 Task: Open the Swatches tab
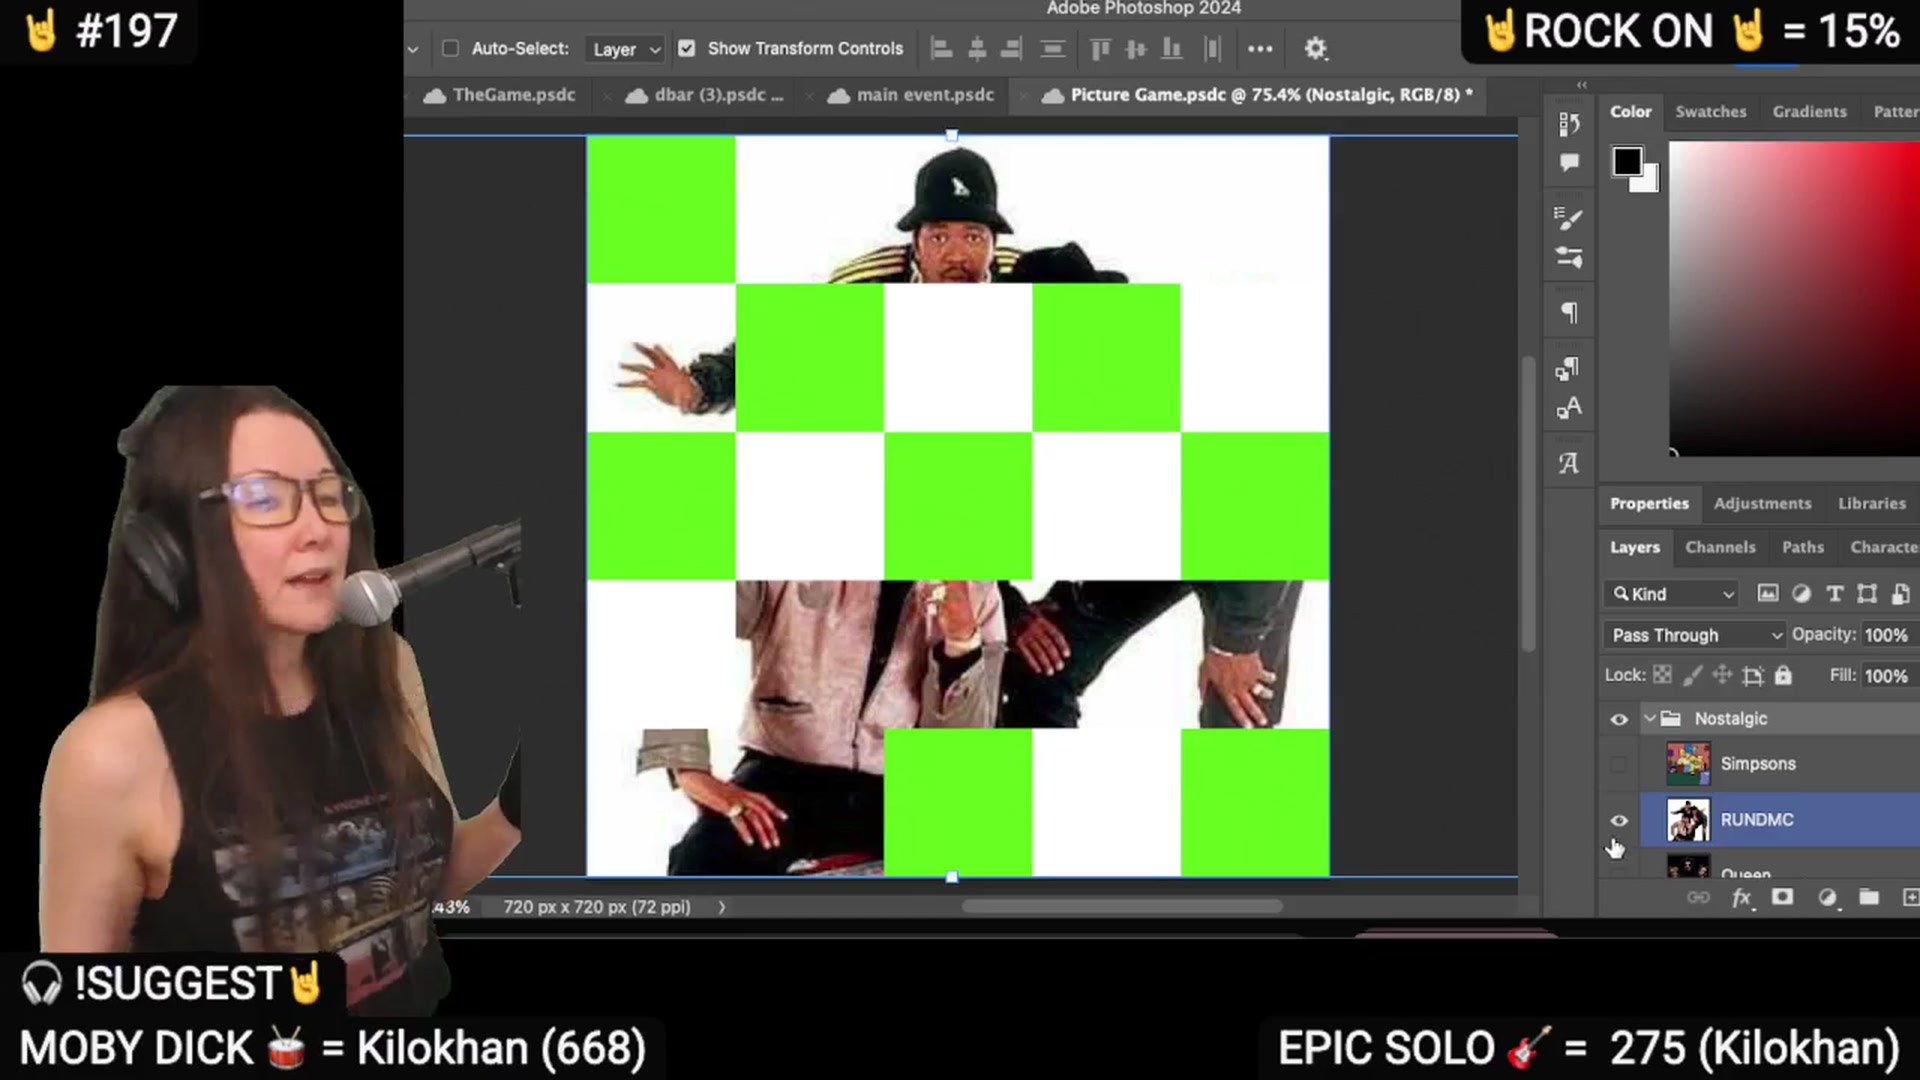(1711, 112)
